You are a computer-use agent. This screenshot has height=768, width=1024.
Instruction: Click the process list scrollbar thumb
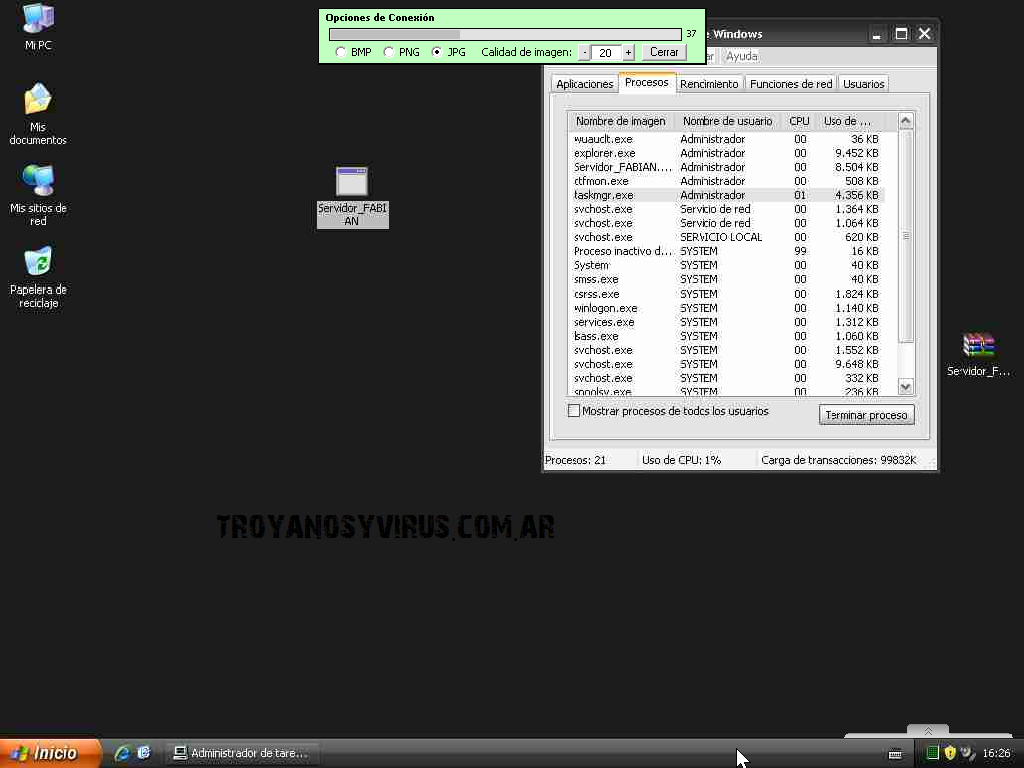coord(906,236)
